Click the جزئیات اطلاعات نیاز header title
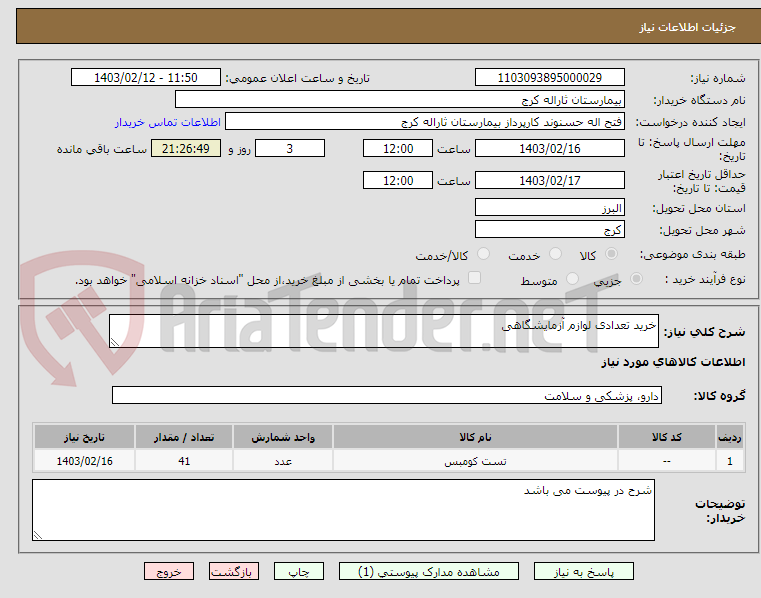The width and height of the screenshot is (761, 598). point(687,27)
